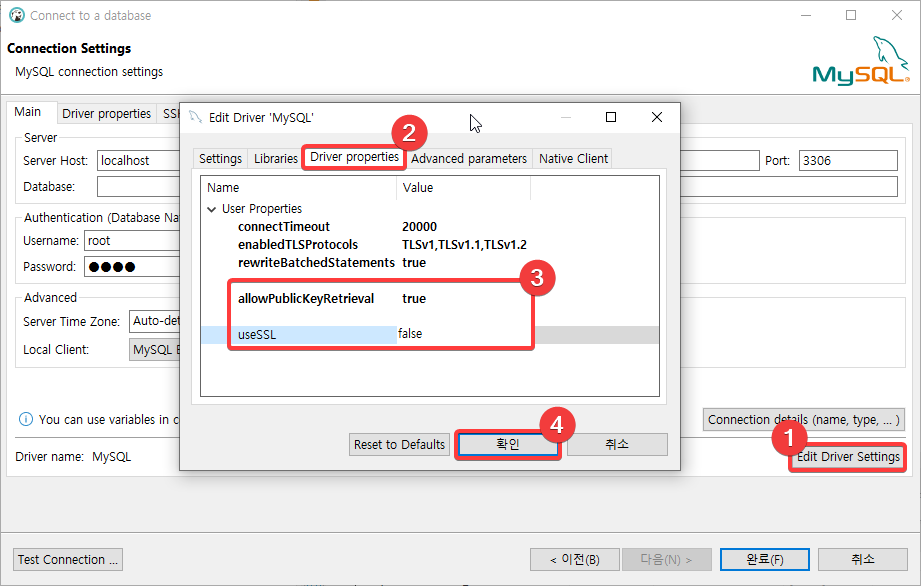The height and width of the screenshot is (586, 921).
Task: Open the Advanced parameters tab
Action: tap(469, 159)
